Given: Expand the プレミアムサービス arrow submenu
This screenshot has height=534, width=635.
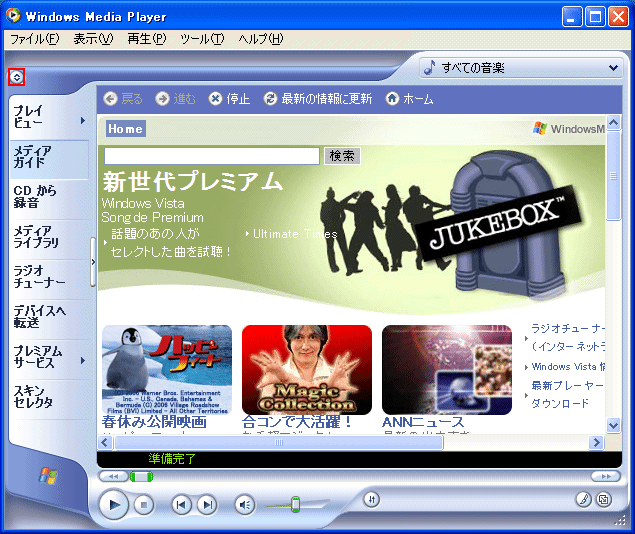Looking at the screenshot, I should pyautogui.click(x=83, y=360).
